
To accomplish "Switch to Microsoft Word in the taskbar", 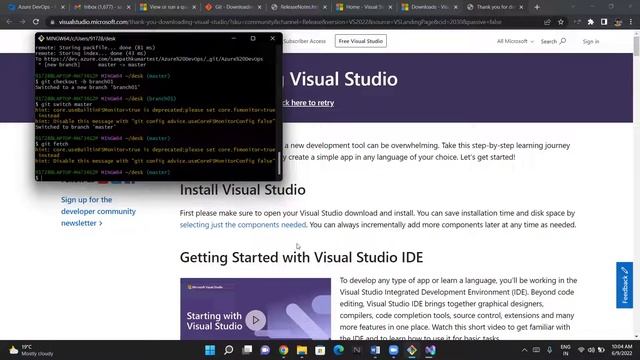I will [375, 350].
